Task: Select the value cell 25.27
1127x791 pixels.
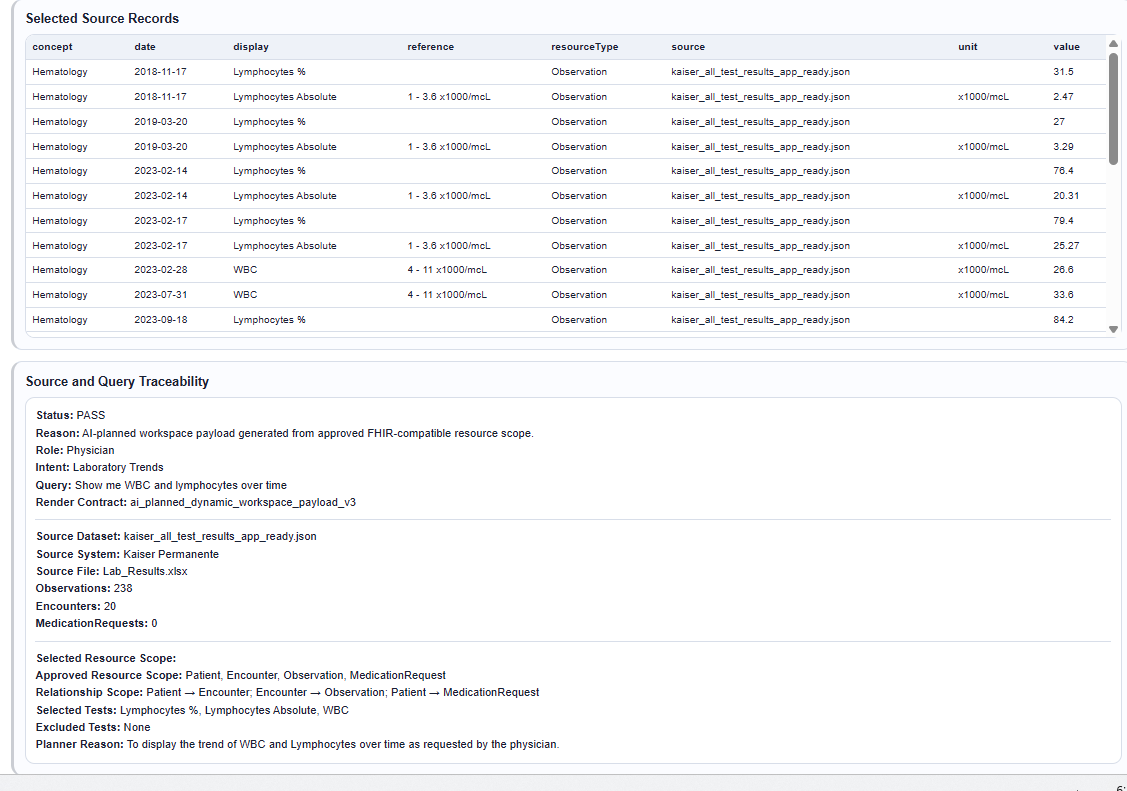Action: [1066, 246]
